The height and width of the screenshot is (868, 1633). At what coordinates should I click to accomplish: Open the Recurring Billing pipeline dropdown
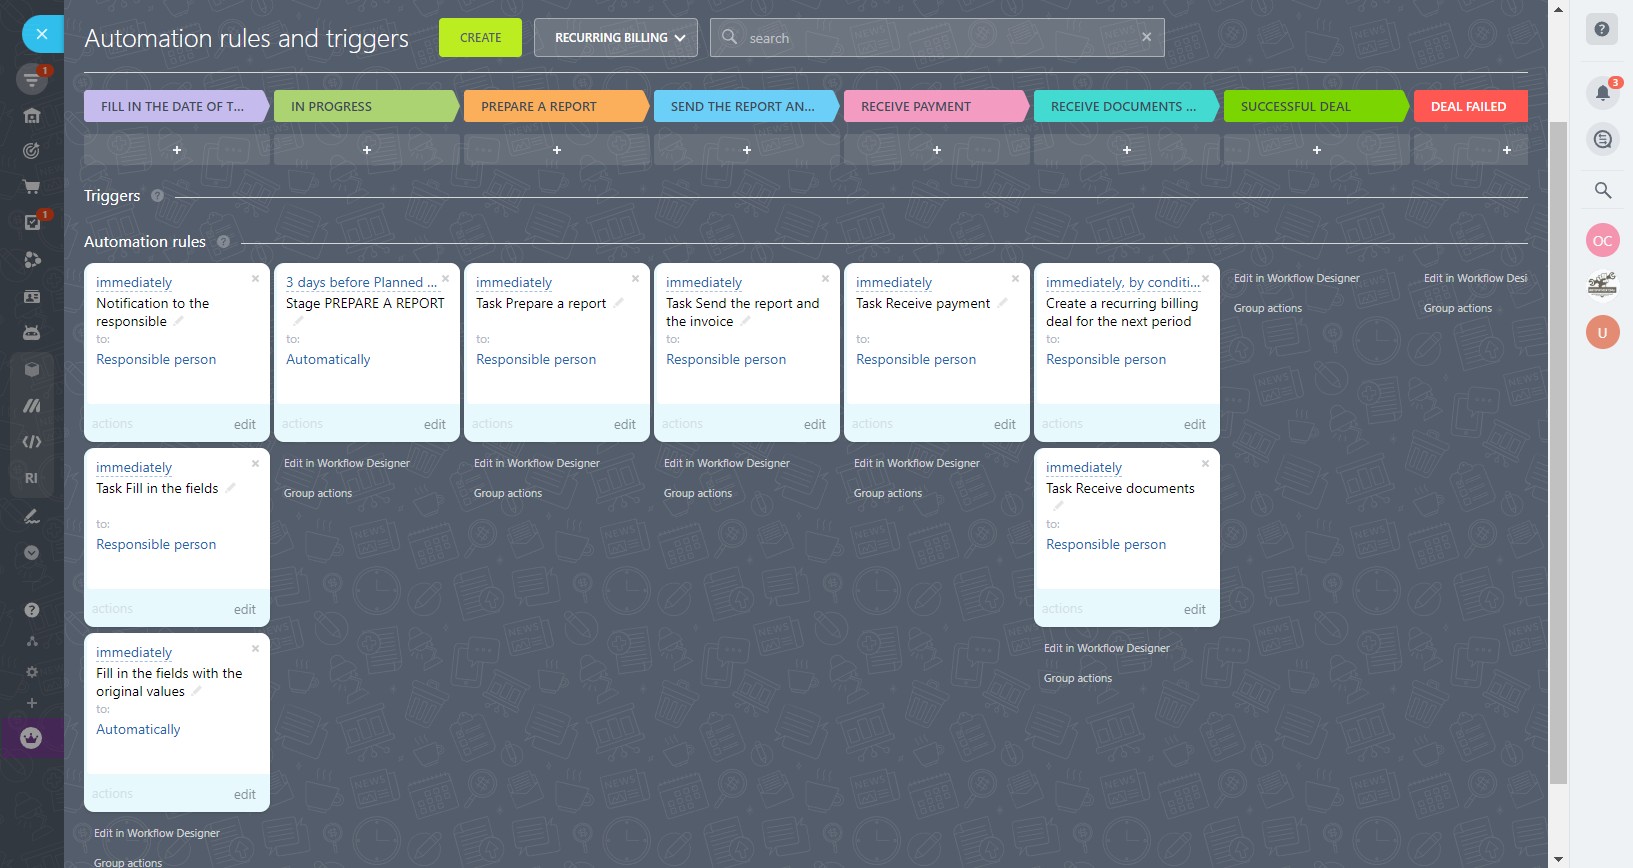coord(615,38)
